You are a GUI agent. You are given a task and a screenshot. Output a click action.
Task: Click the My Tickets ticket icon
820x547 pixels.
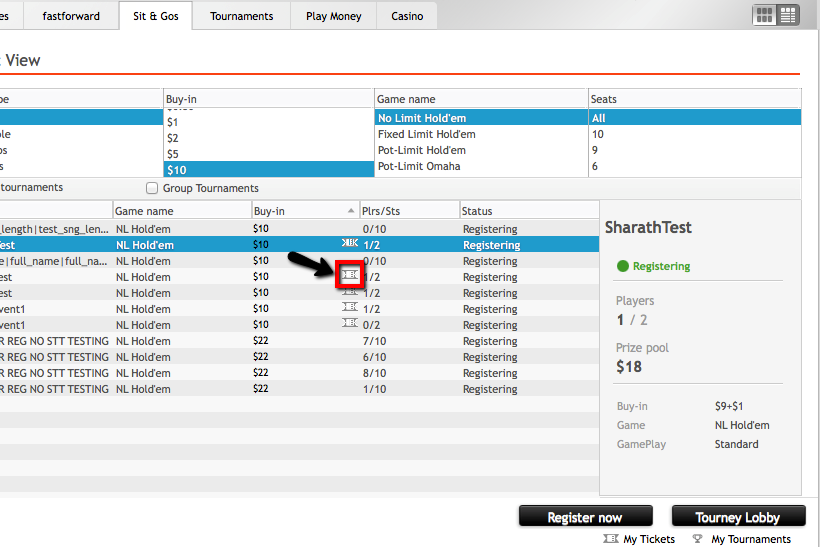click(x=611, y=538)
